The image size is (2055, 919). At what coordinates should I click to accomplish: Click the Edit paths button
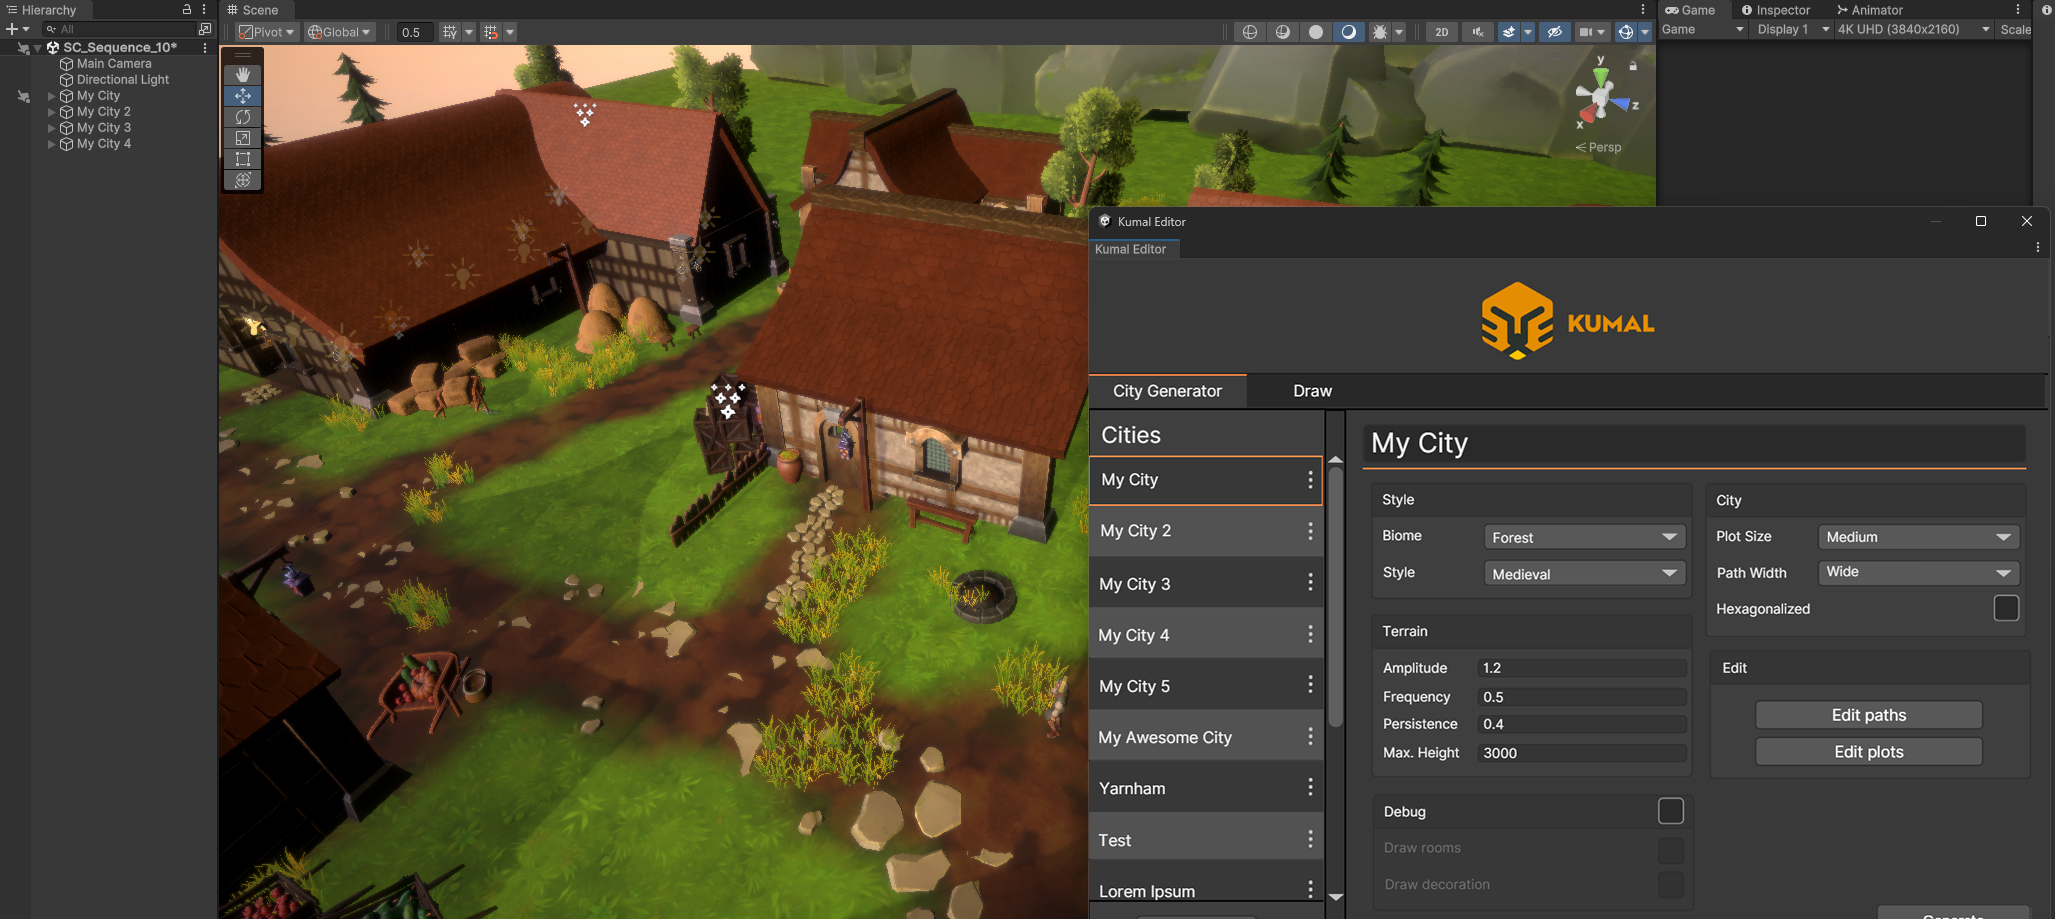(x=1868, y=714)
